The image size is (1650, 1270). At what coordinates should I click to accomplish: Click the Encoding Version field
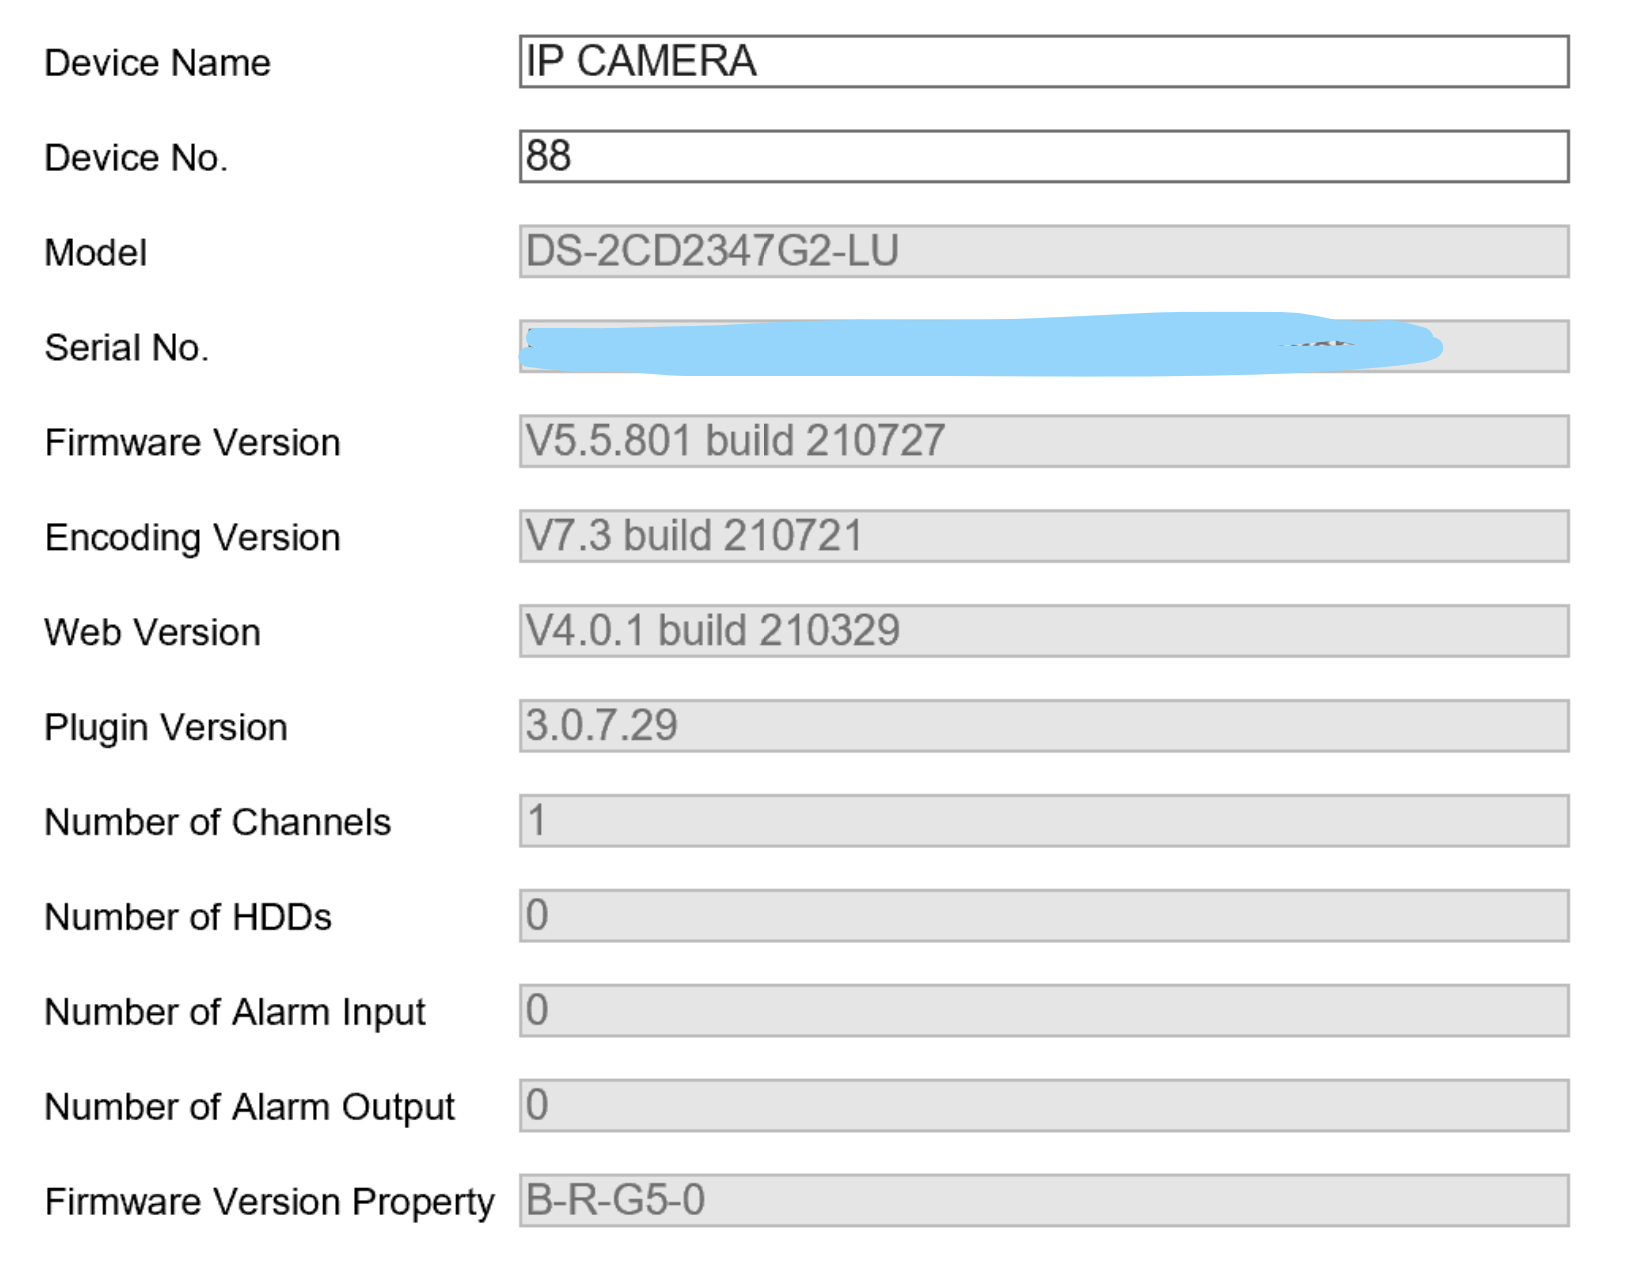pyautogui.click(x=1043, y=537)
